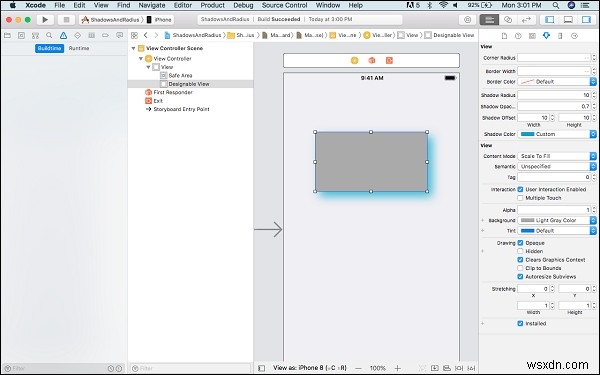Image resolution: width=600 pixels, height=375 pixels.
Task: Toggle the document outline button
Action: point(261,368)
